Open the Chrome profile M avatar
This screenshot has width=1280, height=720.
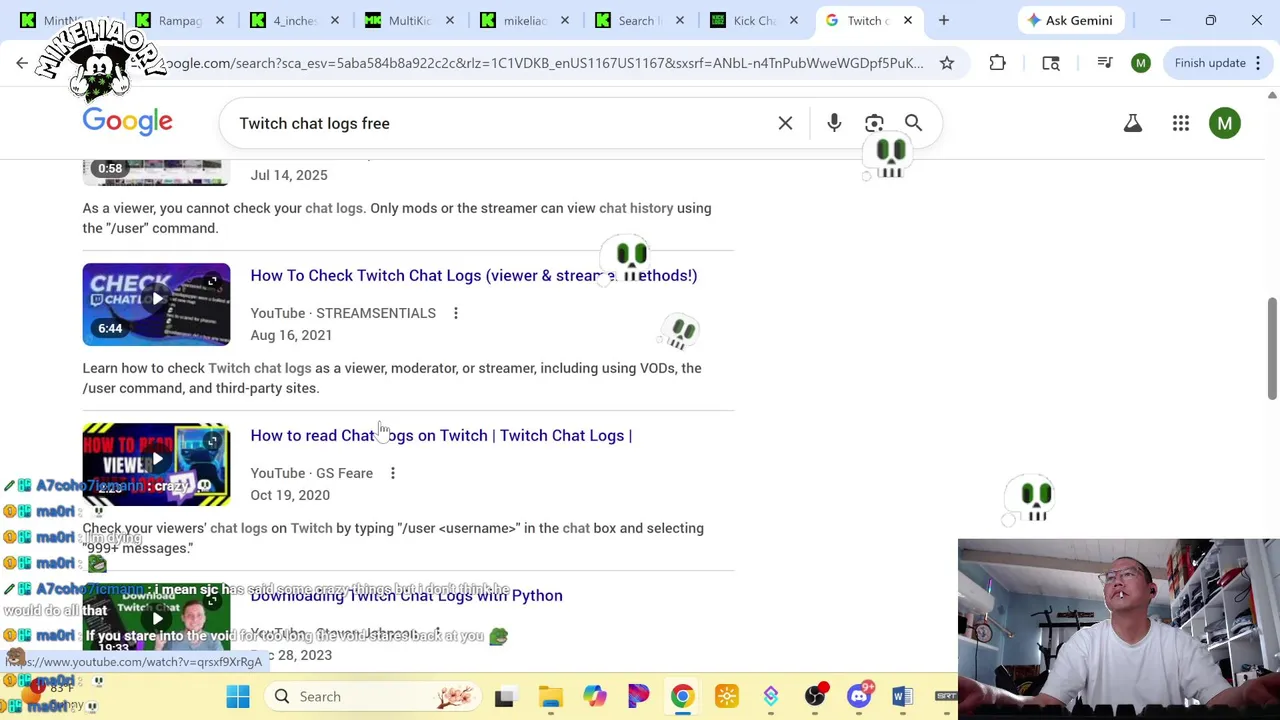(1141, 63)
